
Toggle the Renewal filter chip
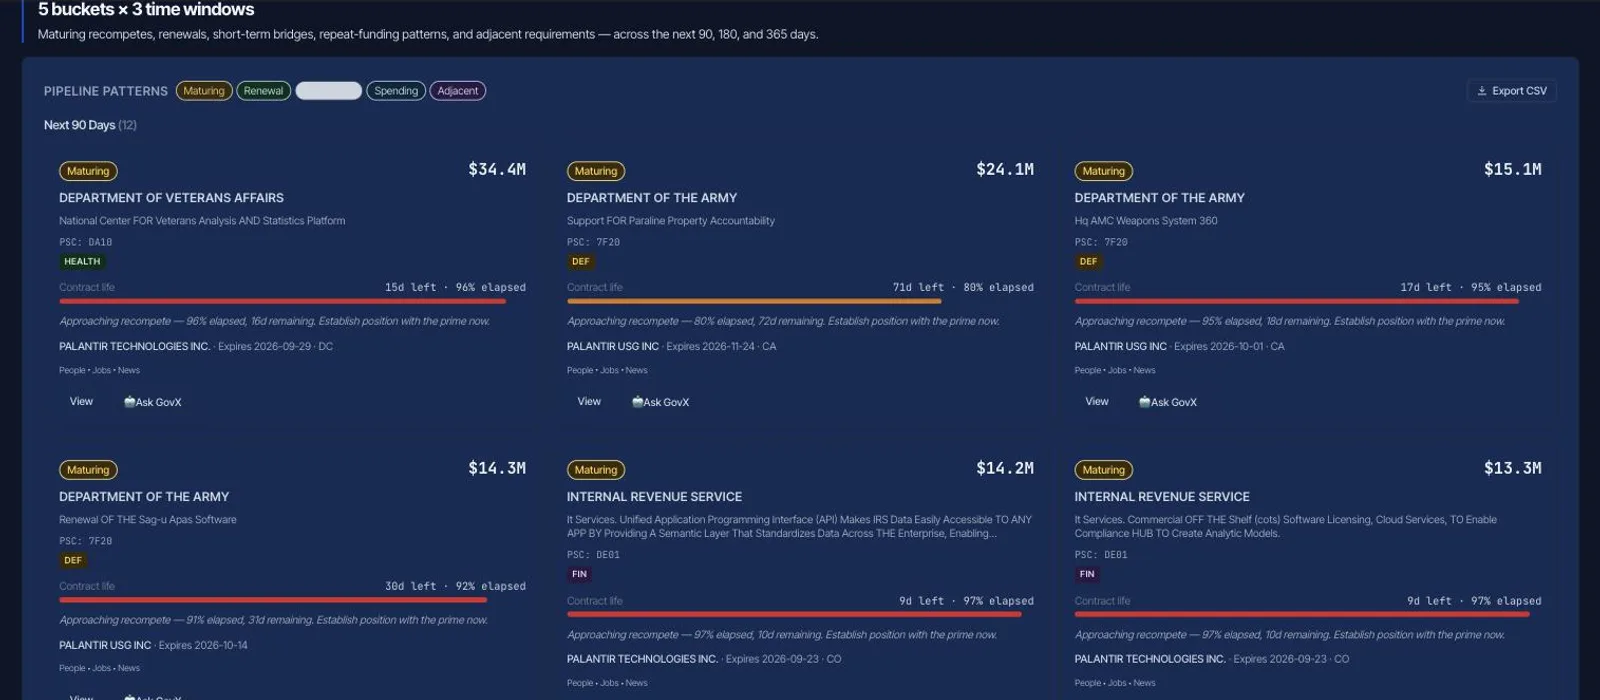tap(264, 91)
